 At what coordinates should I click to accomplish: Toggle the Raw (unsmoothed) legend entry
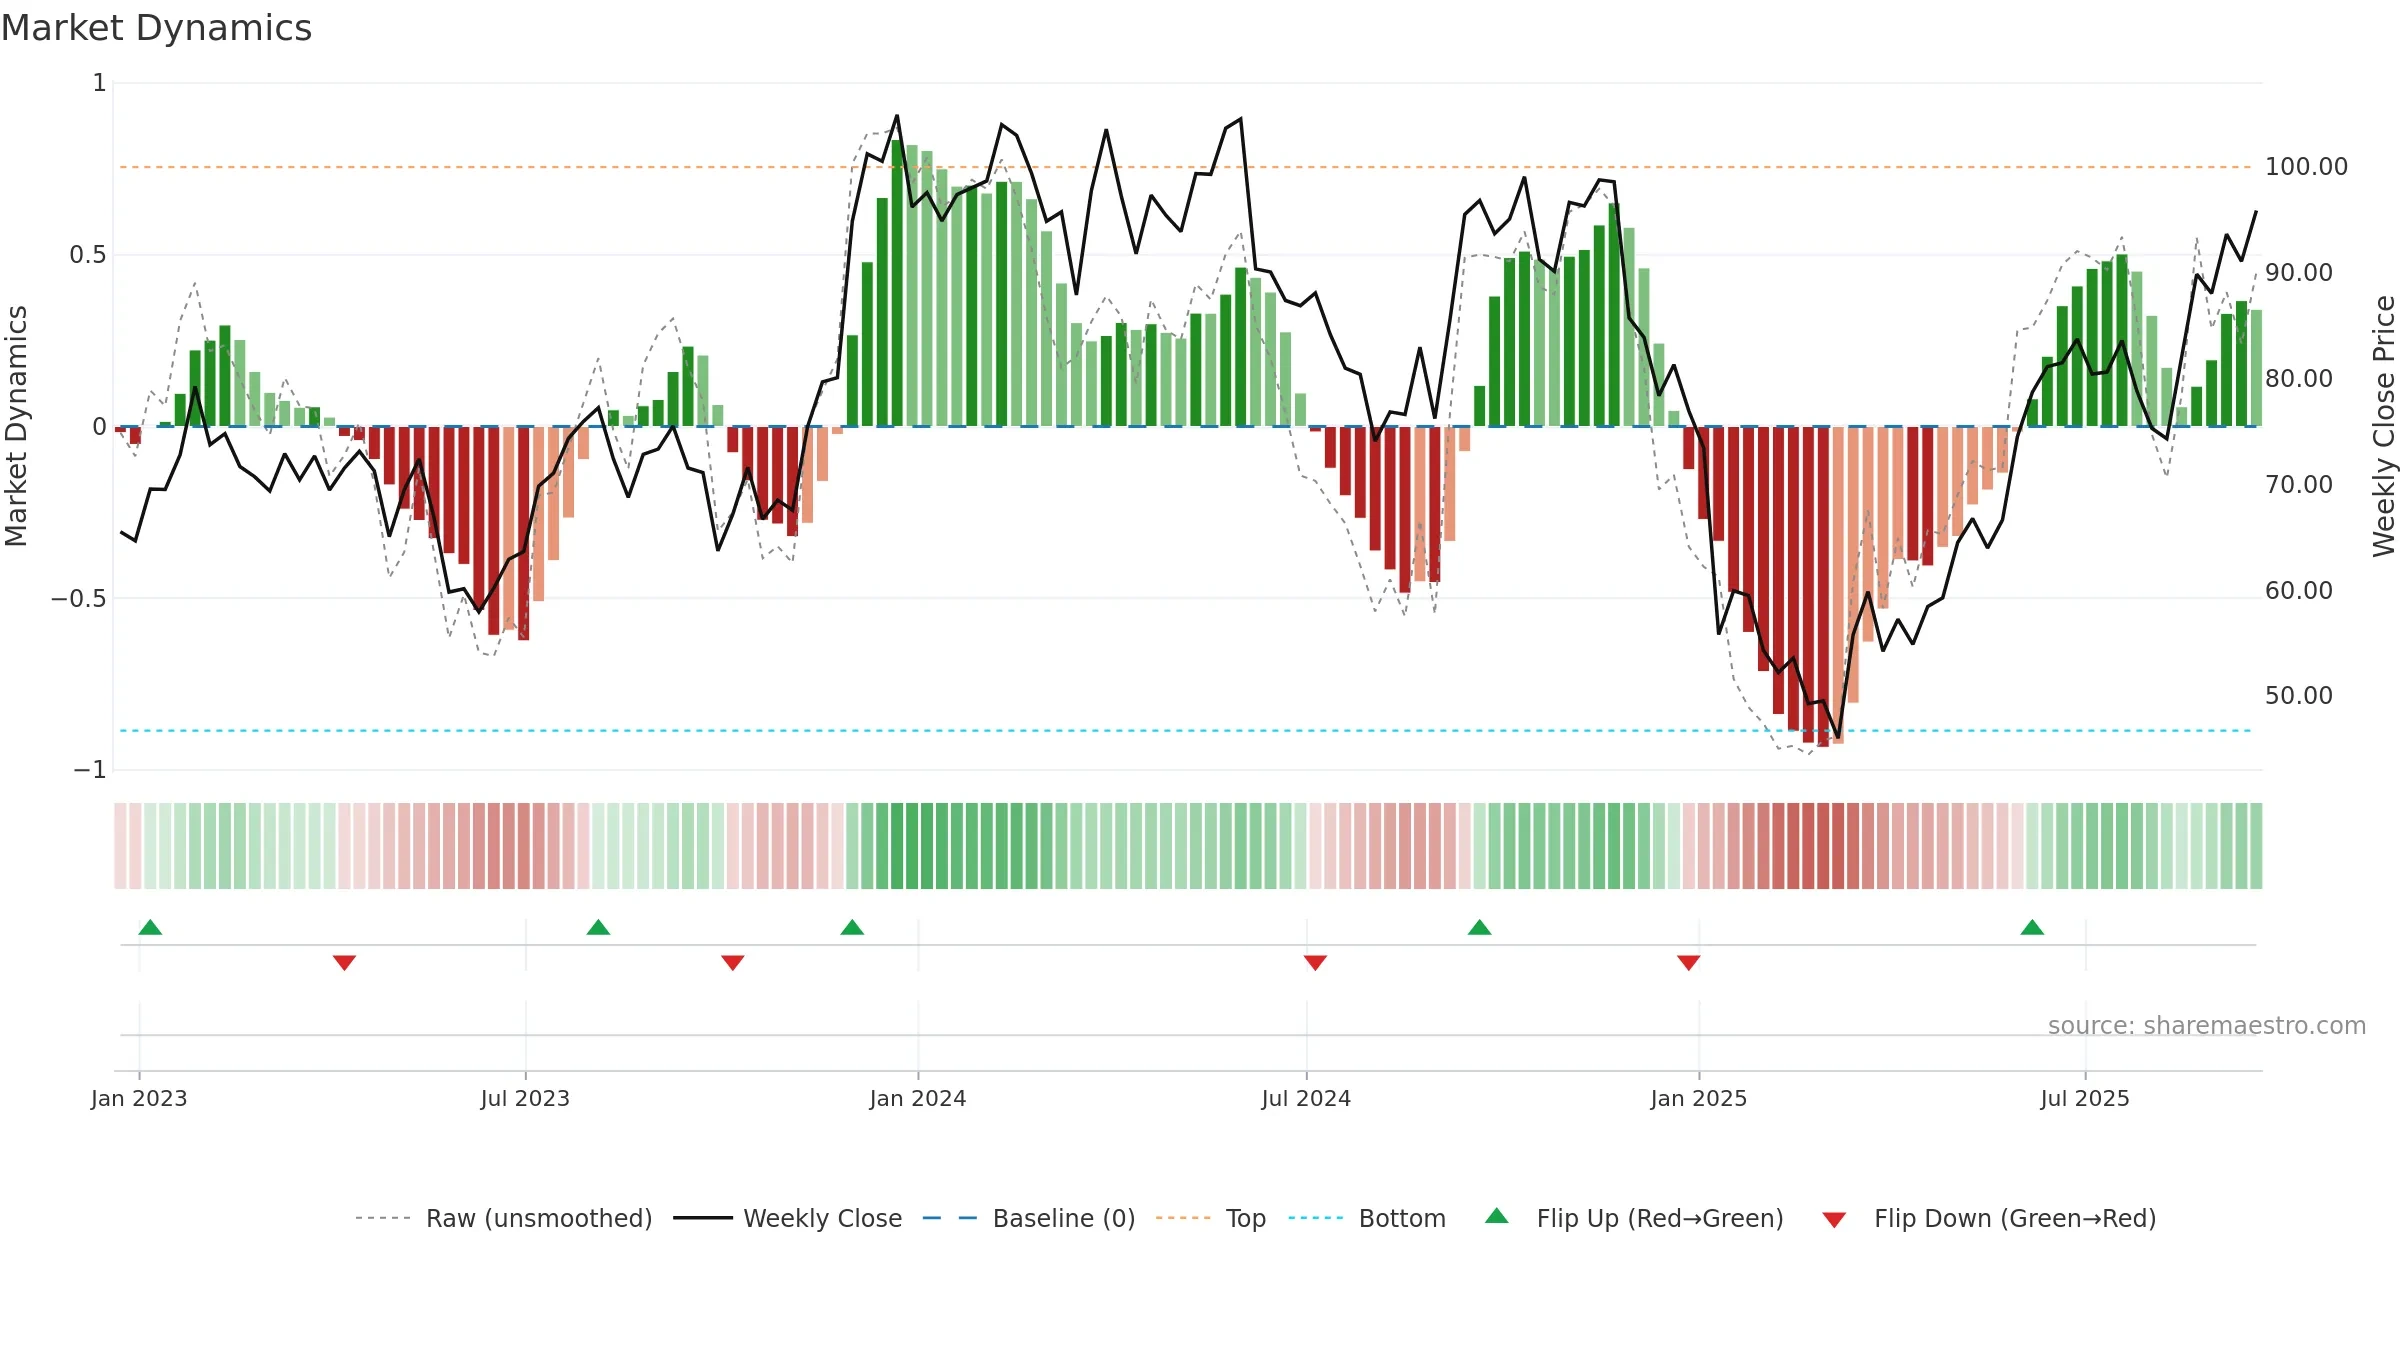504,1218
